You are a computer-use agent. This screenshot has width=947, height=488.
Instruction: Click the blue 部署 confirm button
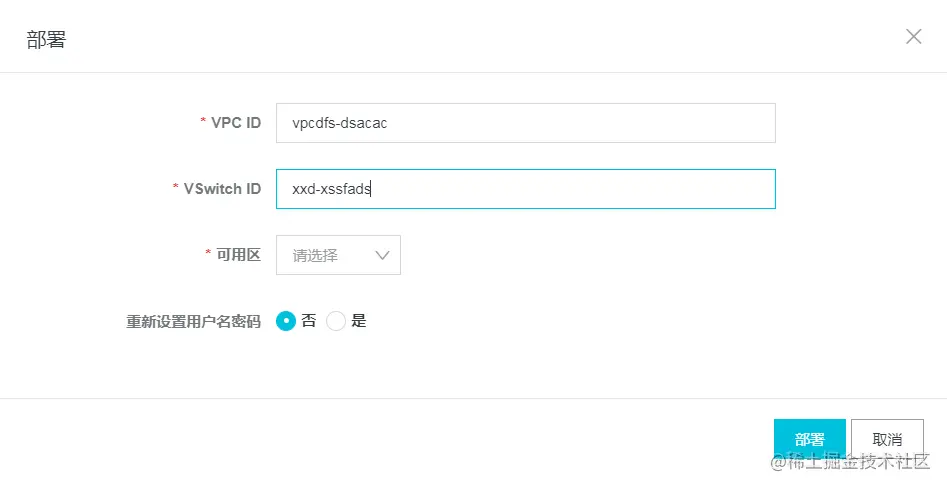pyautogui.click(x=809, y=439)
